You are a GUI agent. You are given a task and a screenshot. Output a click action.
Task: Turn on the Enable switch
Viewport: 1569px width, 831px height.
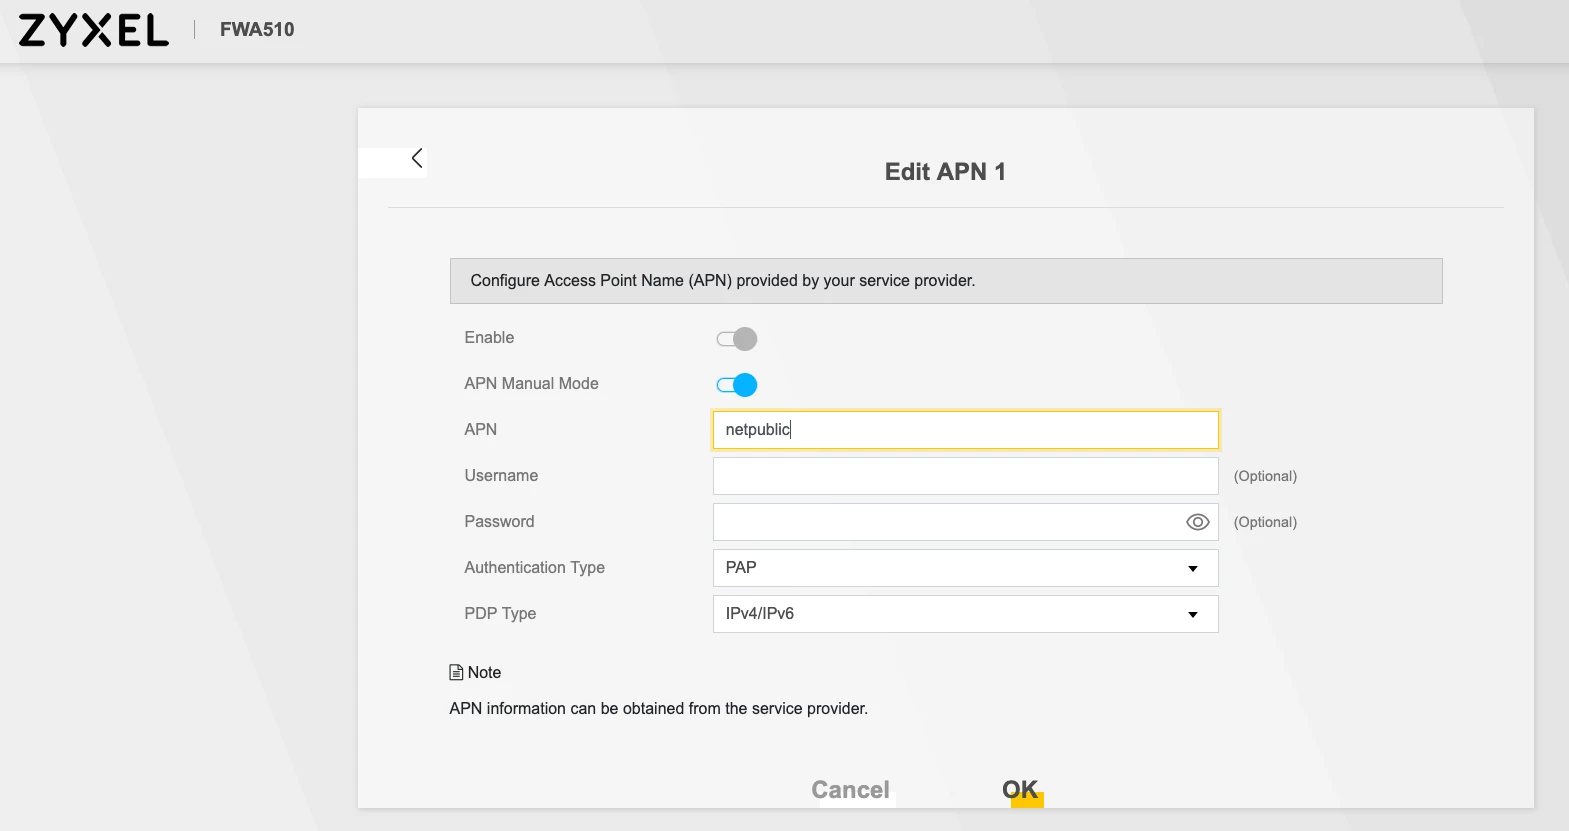tap(737, 339)
